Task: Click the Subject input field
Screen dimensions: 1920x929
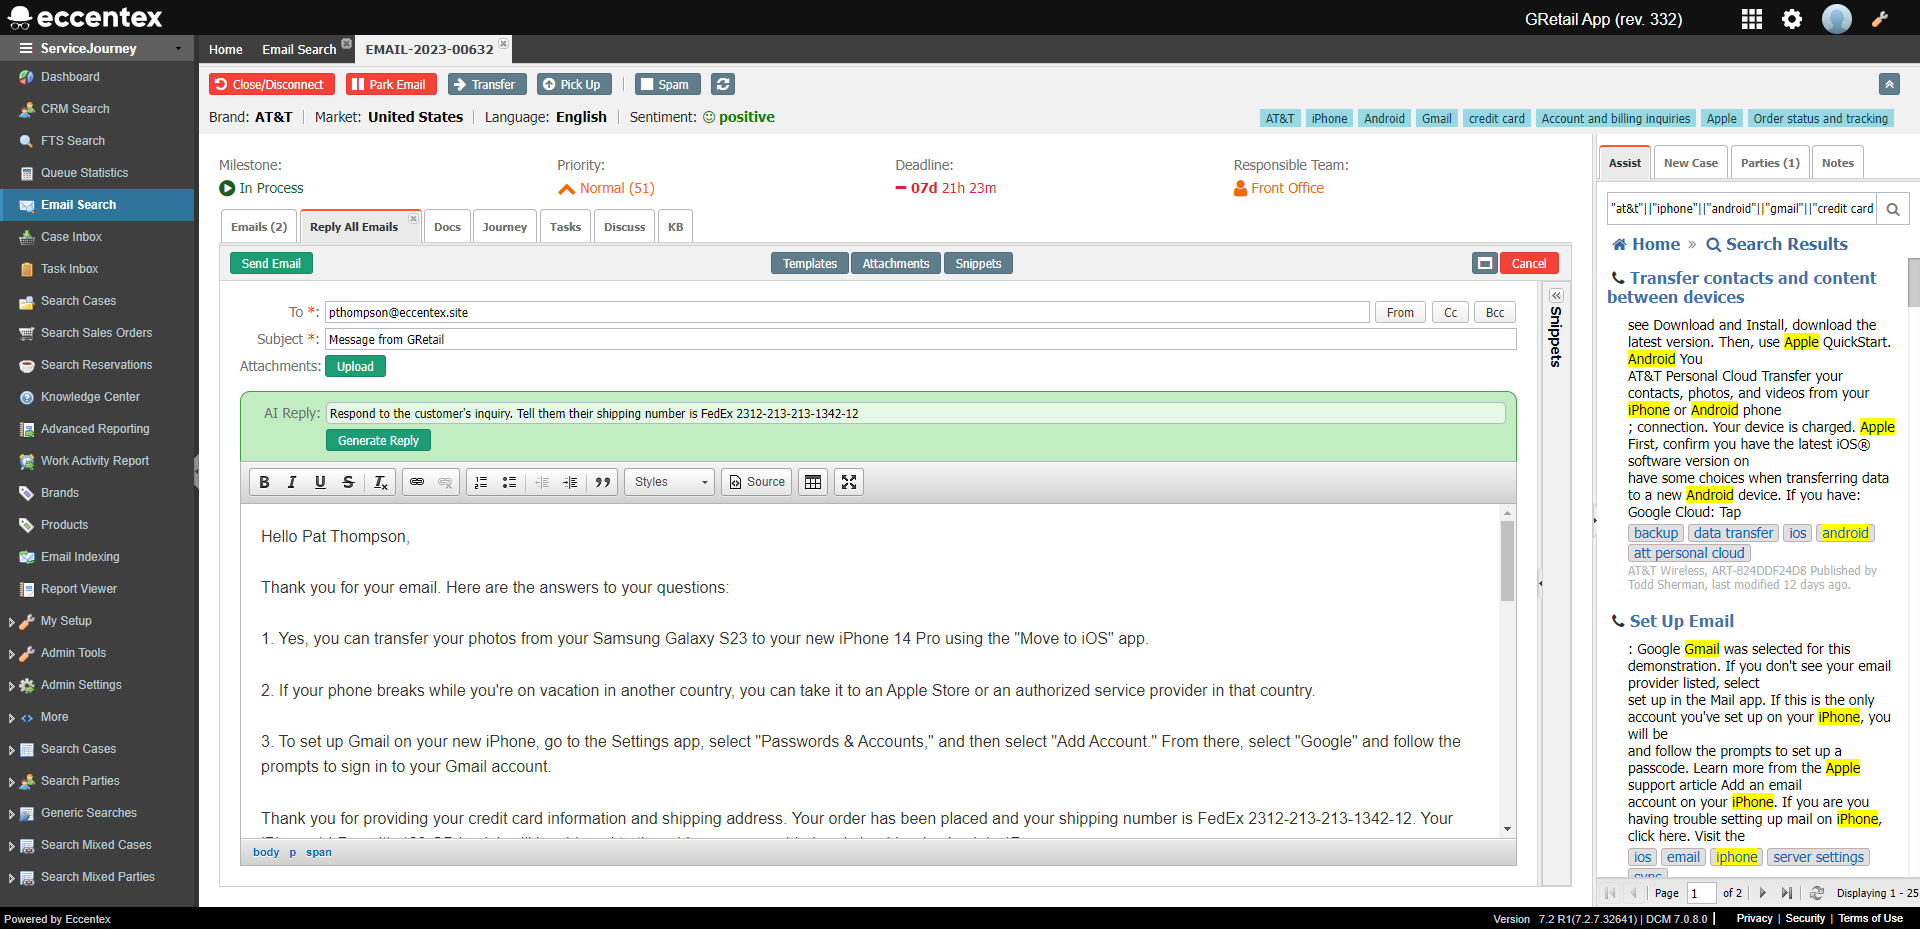Action: click(920, 339)
